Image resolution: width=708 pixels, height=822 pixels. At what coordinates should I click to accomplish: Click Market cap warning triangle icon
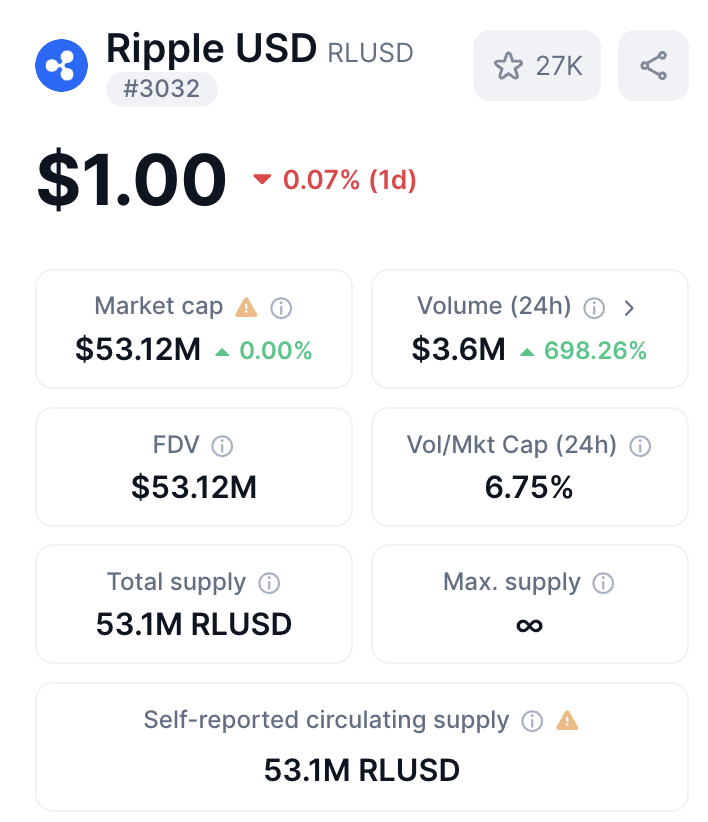coord(246,307)
